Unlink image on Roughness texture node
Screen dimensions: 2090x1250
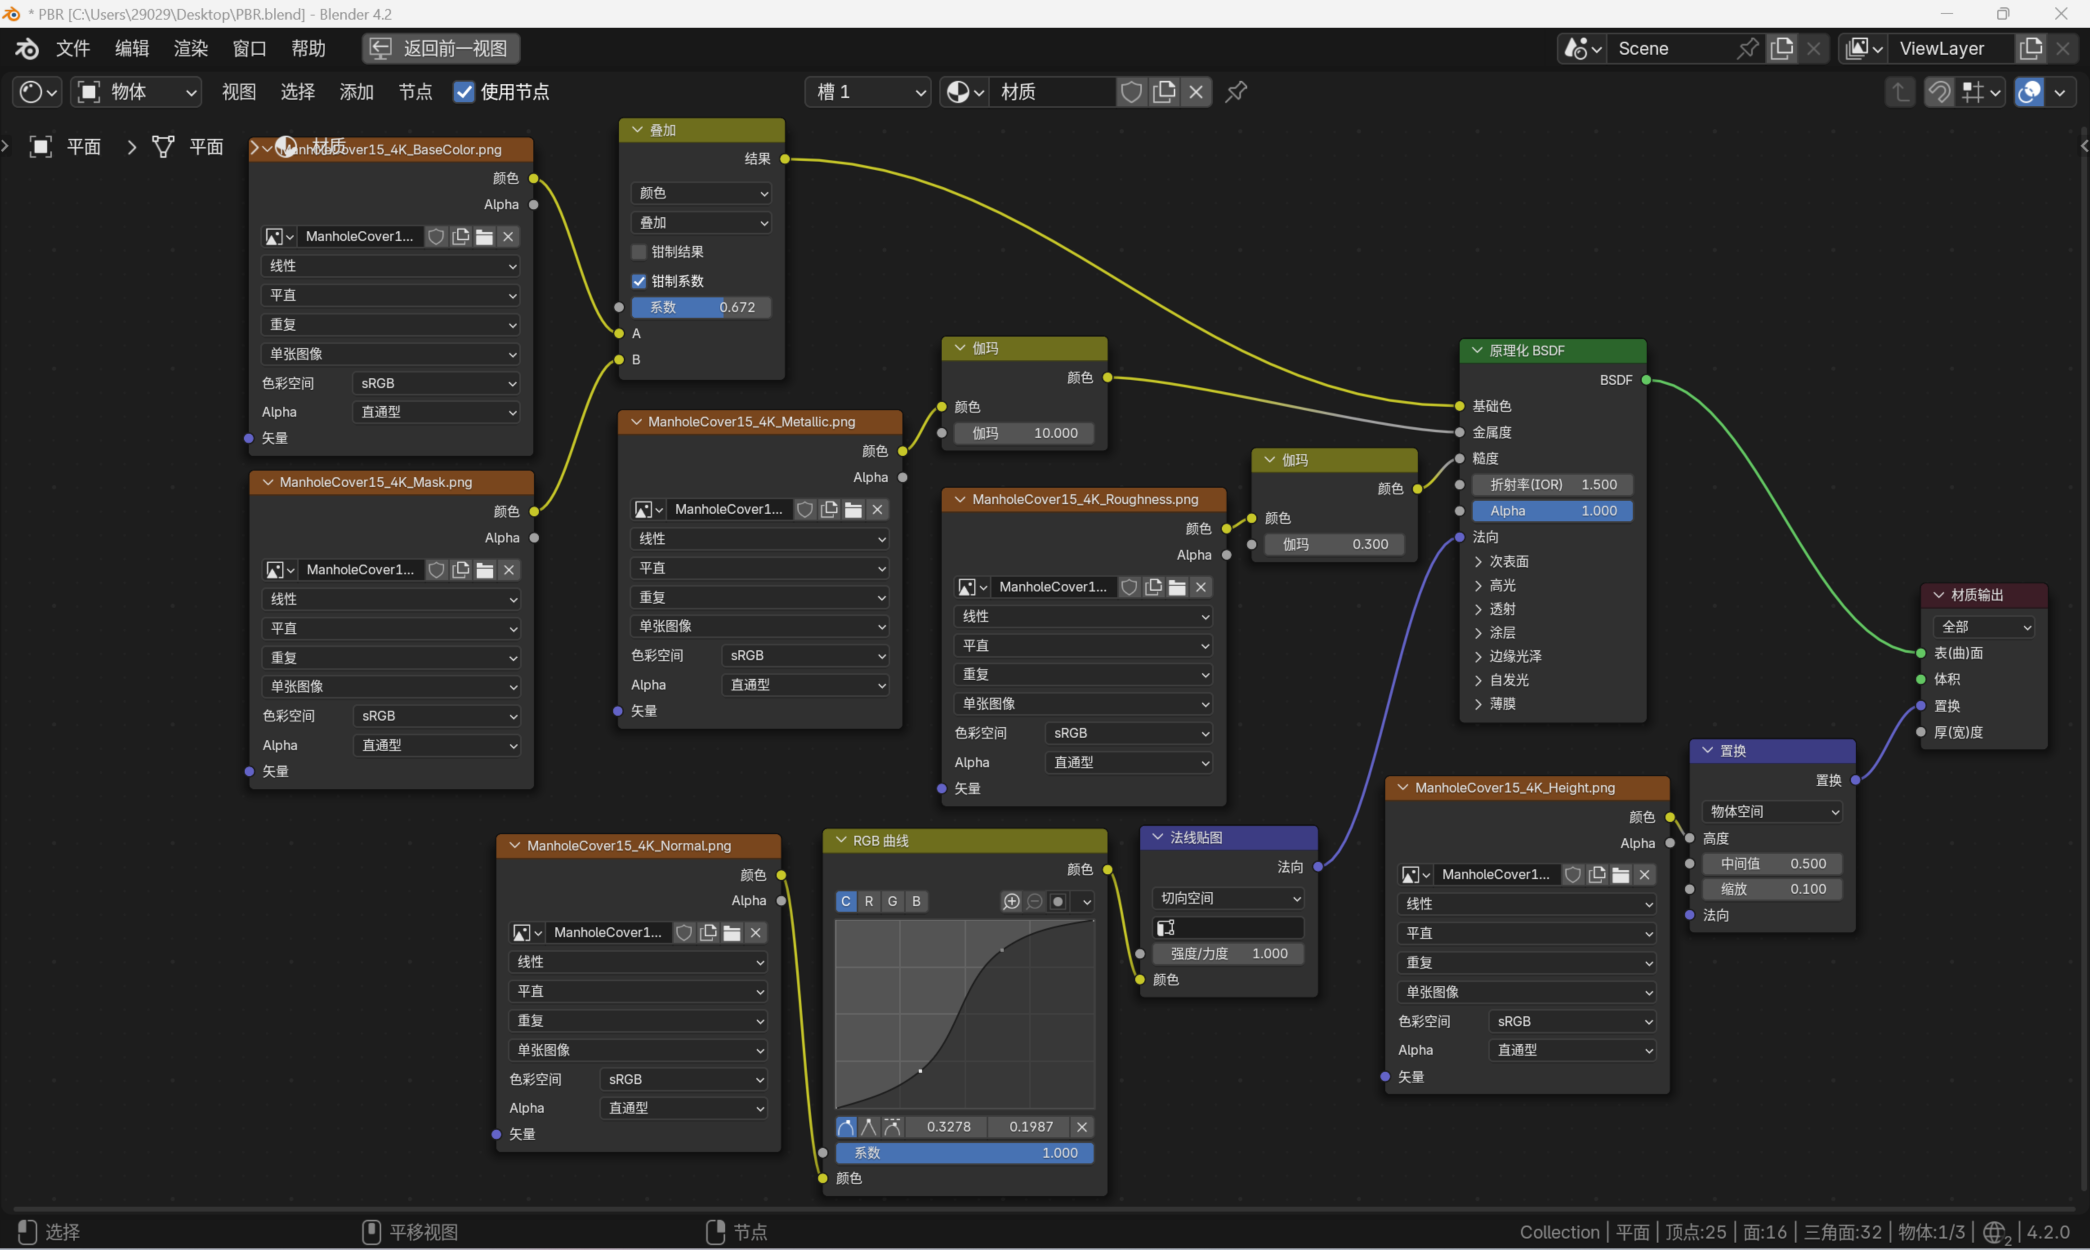pyautogui.click(x=1201, y=587)
